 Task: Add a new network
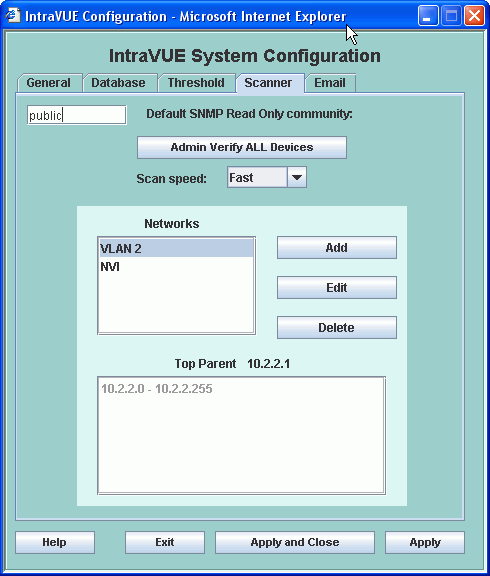[336, 248]
